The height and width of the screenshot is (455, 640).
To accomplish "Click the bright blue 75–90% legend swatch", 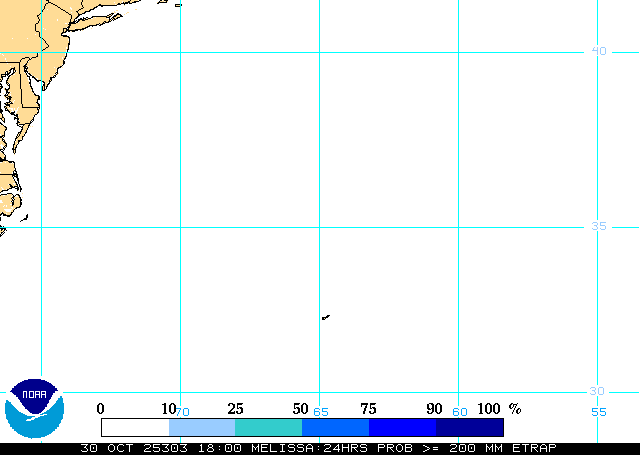I will tap(402, 427).
